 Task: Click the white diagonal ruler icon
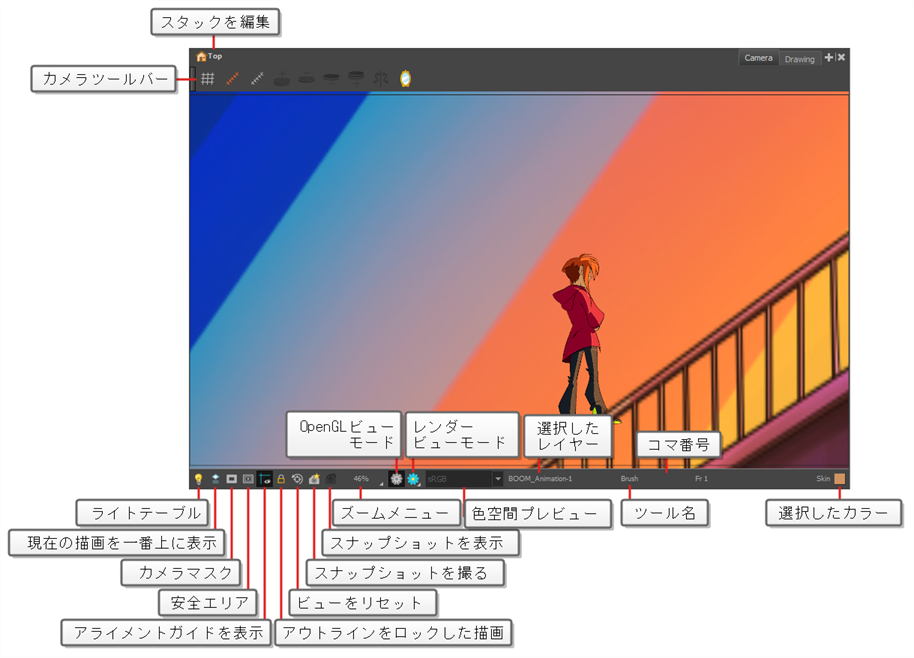(x=257, y=79)
